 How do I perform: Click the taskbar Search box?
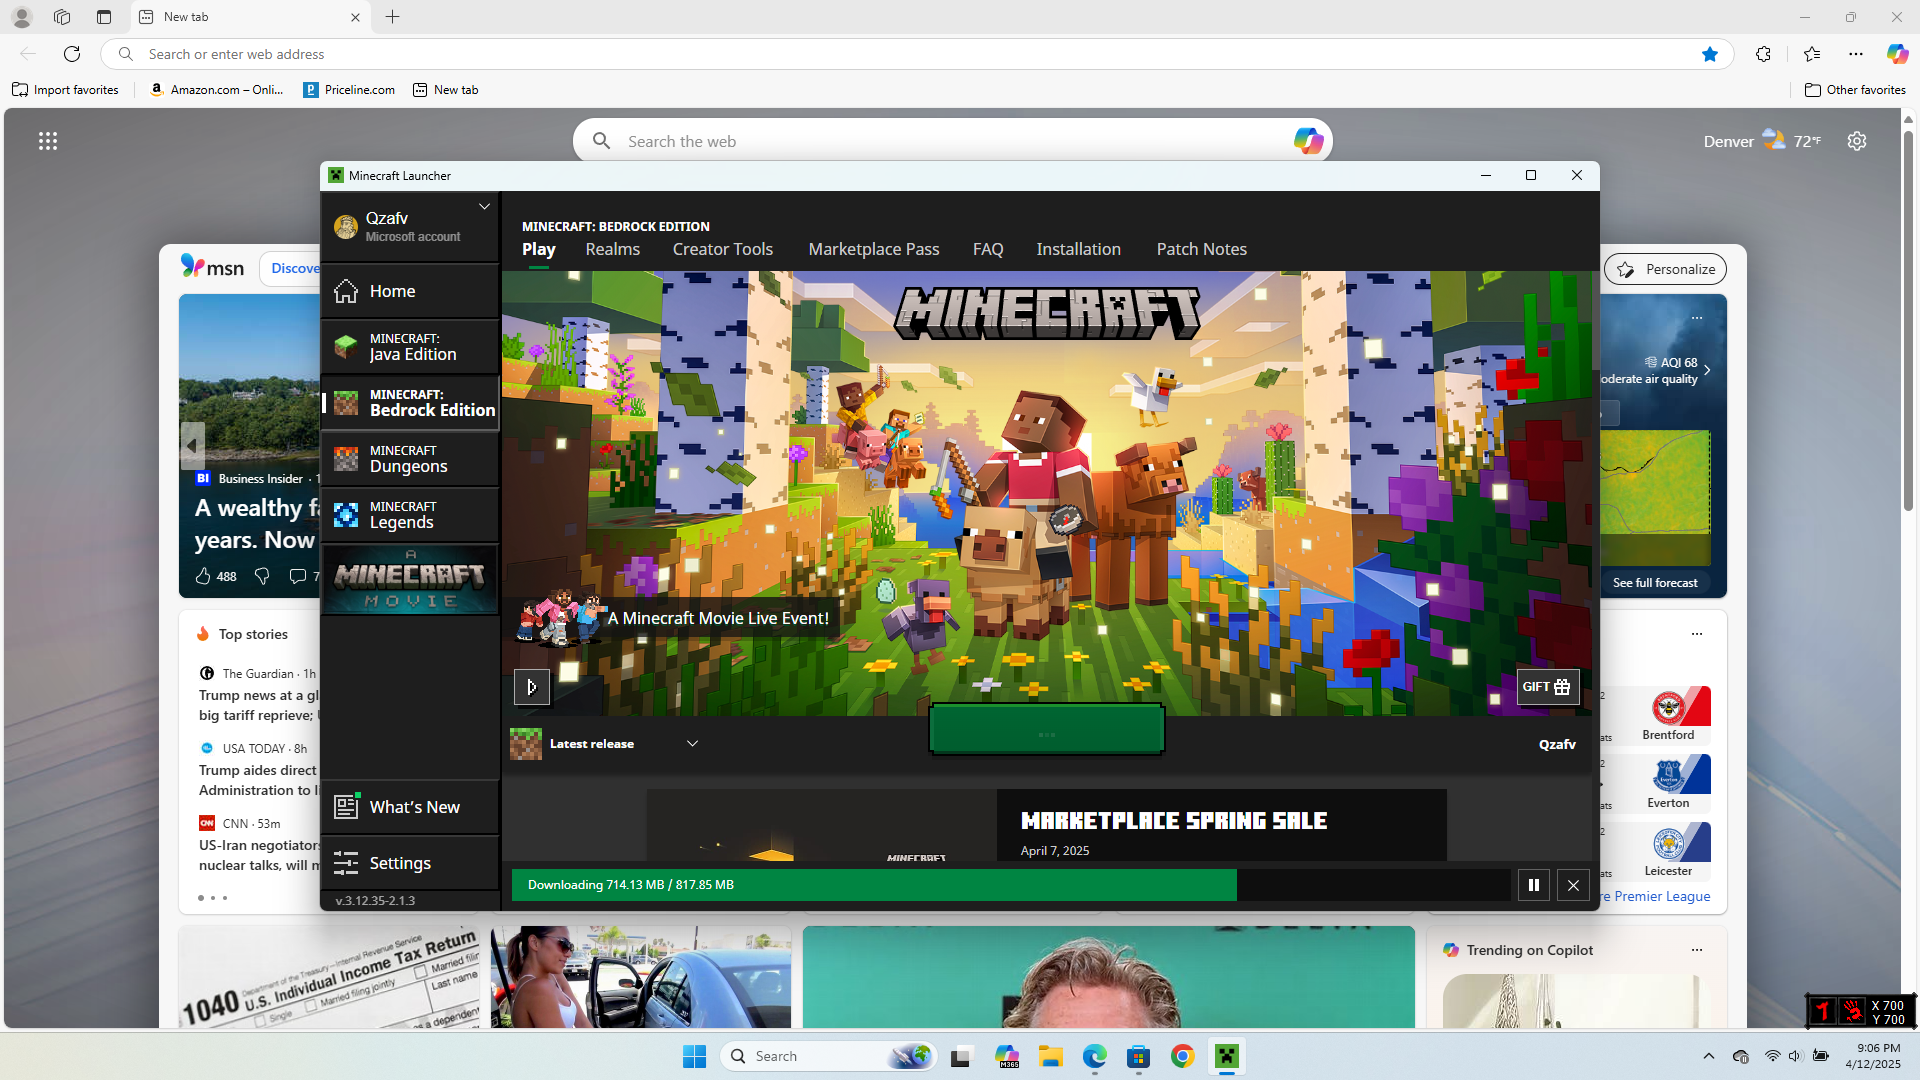point(828,1056)
